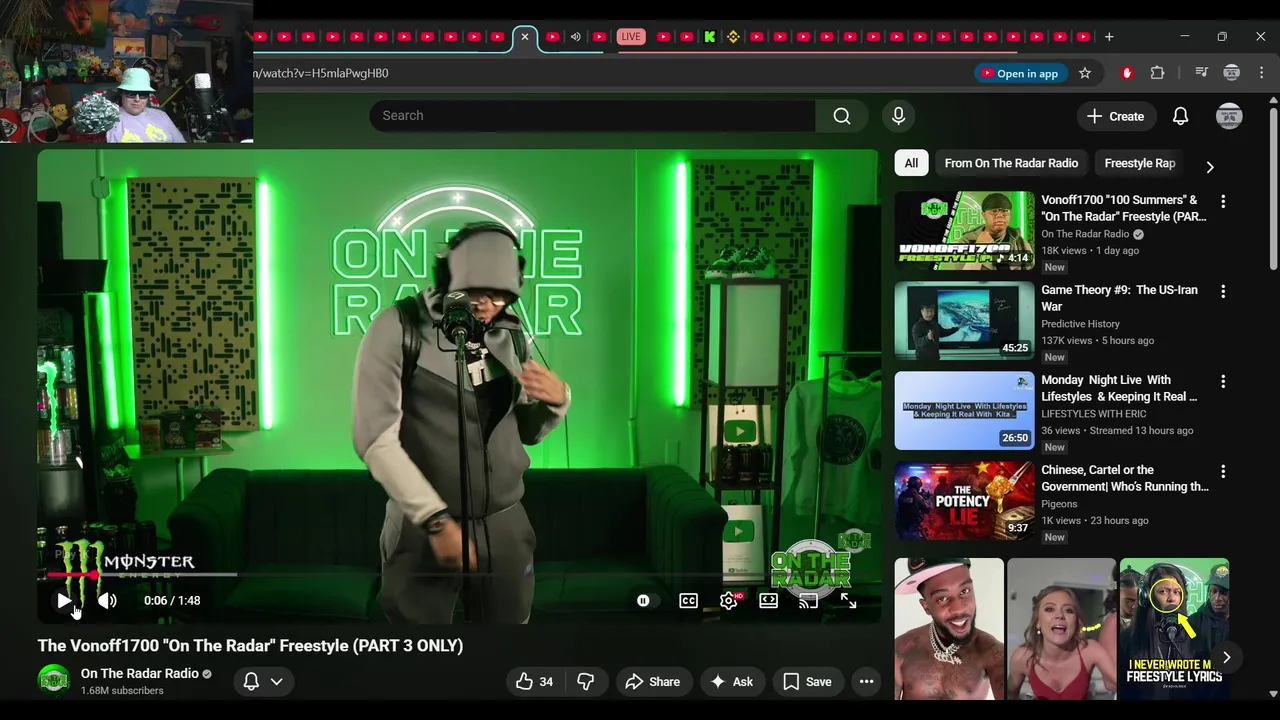The width and height of the screenshot is (1280, 720).
Task: Show more filter chips with right arrow
Action: [1210, 167]
